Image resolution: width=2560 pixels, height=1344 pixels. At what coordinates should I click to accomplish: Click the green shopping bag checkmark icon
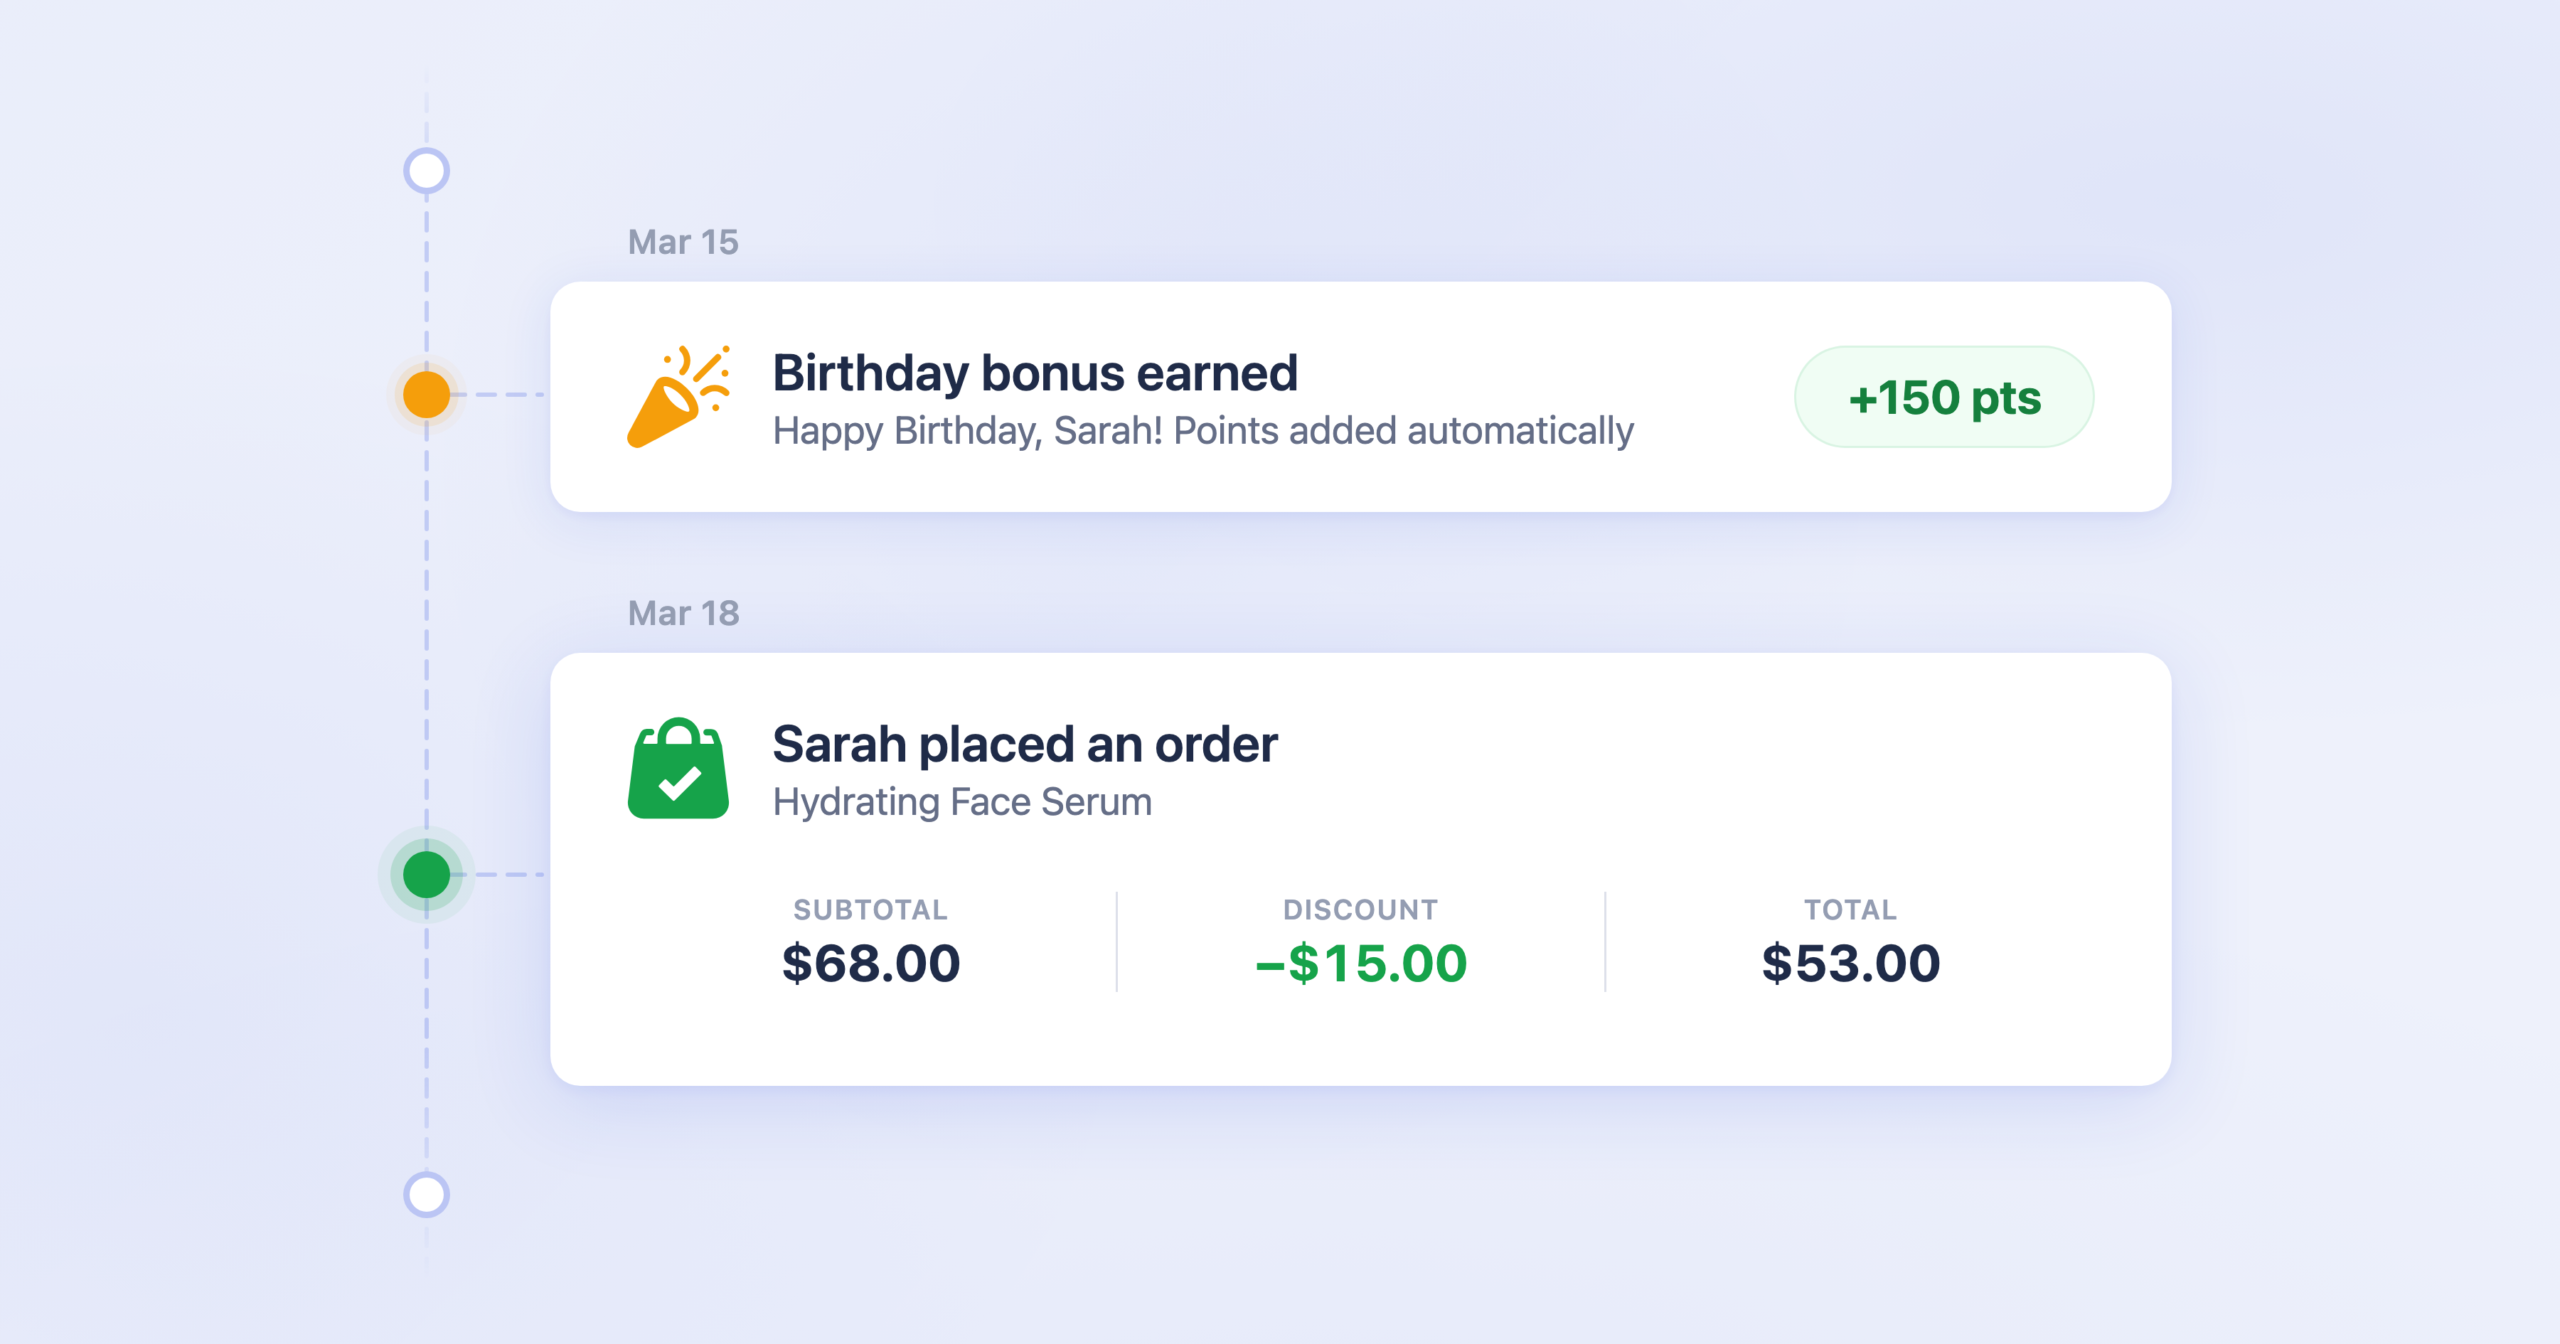[x=678, y=769]
